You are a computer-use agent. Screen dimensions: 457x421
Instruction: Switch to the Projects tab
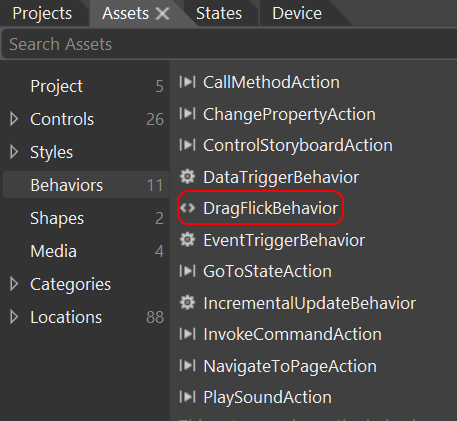(x=42, y=14)
